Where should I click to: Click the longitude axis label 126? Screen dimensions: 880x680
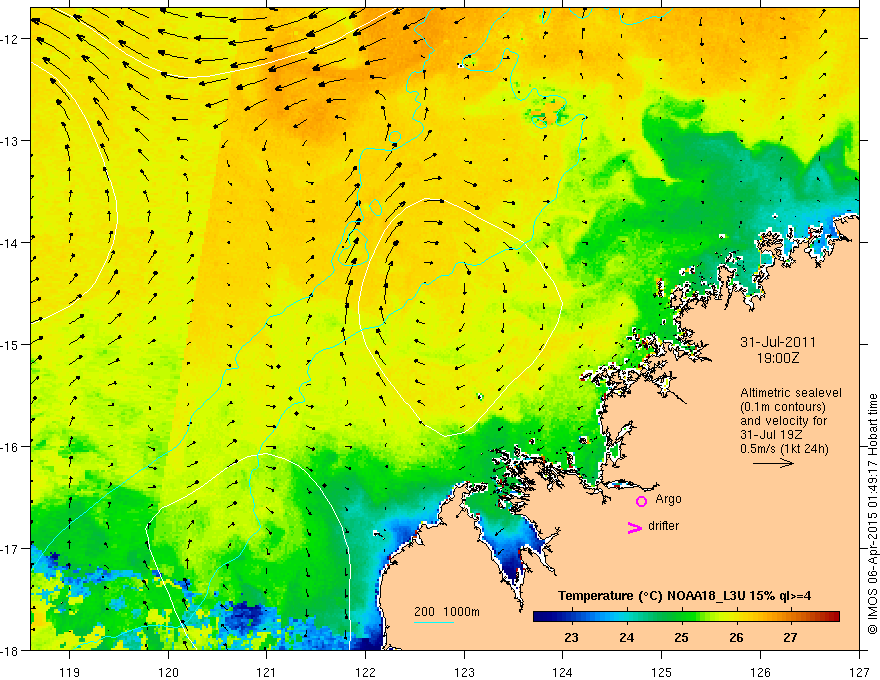click(760, 672)
